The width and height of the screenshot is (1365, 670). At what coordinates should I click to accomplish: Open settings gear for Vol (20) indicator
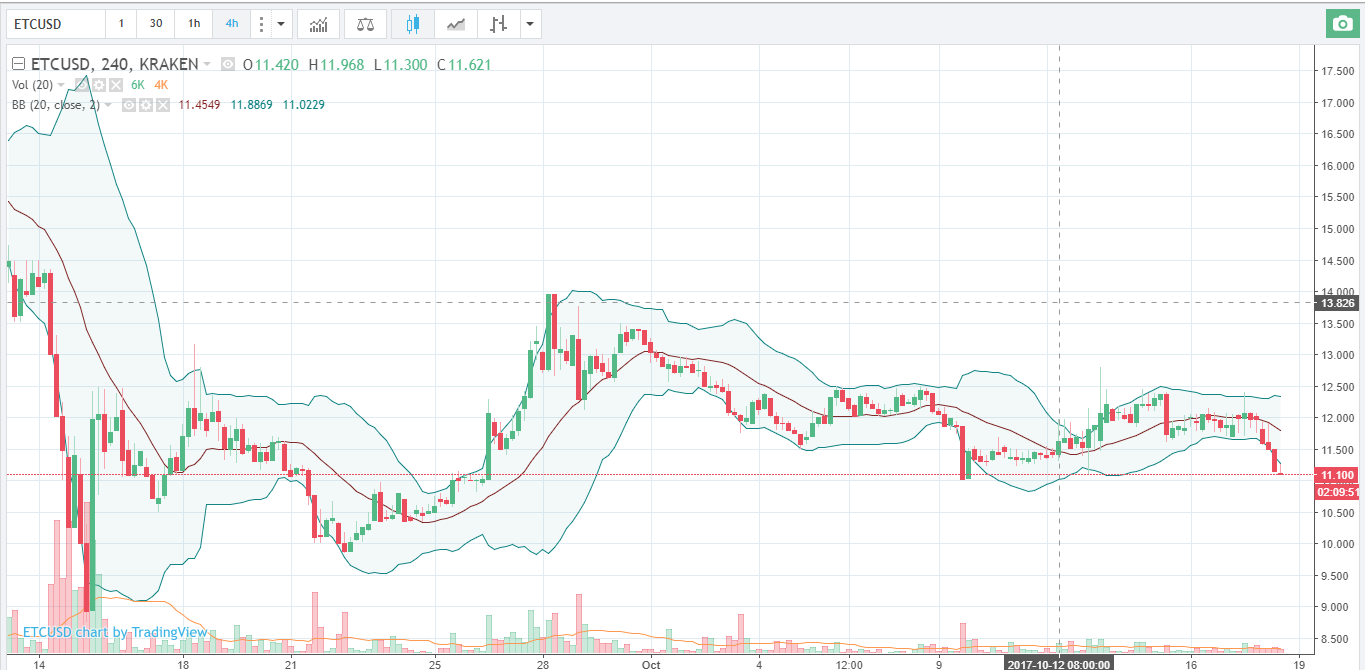(99, 85)
